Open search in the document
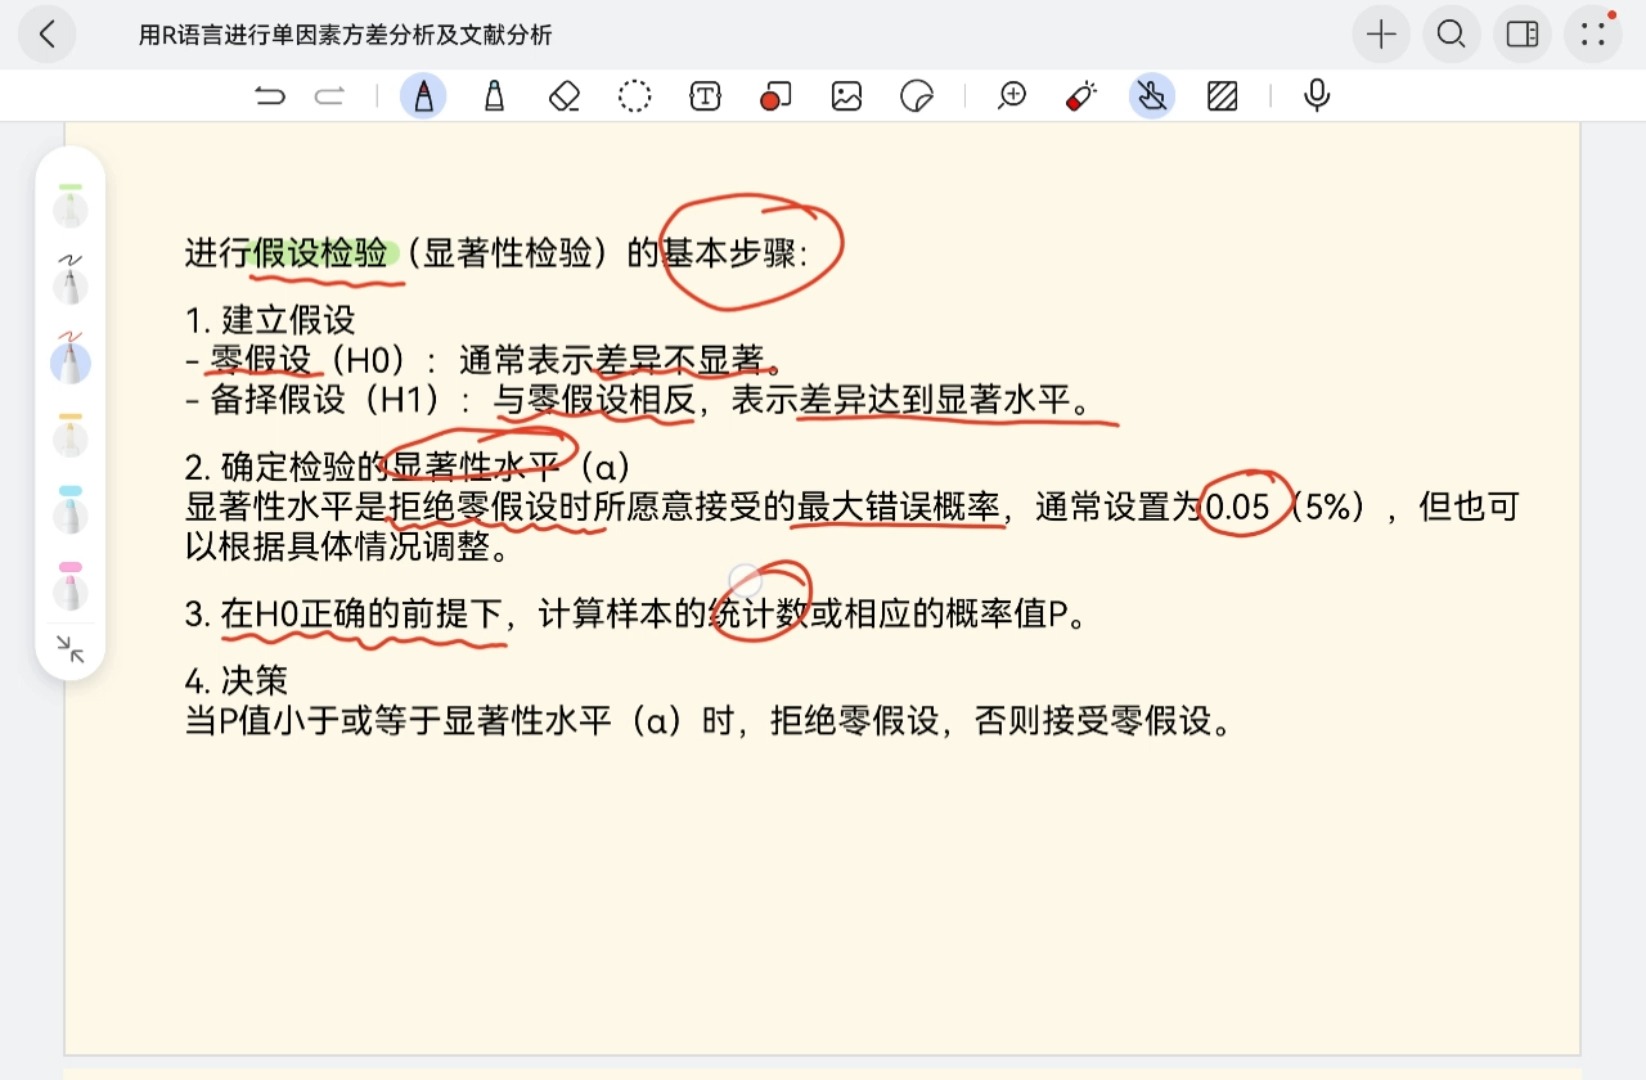 (1451, 33)
